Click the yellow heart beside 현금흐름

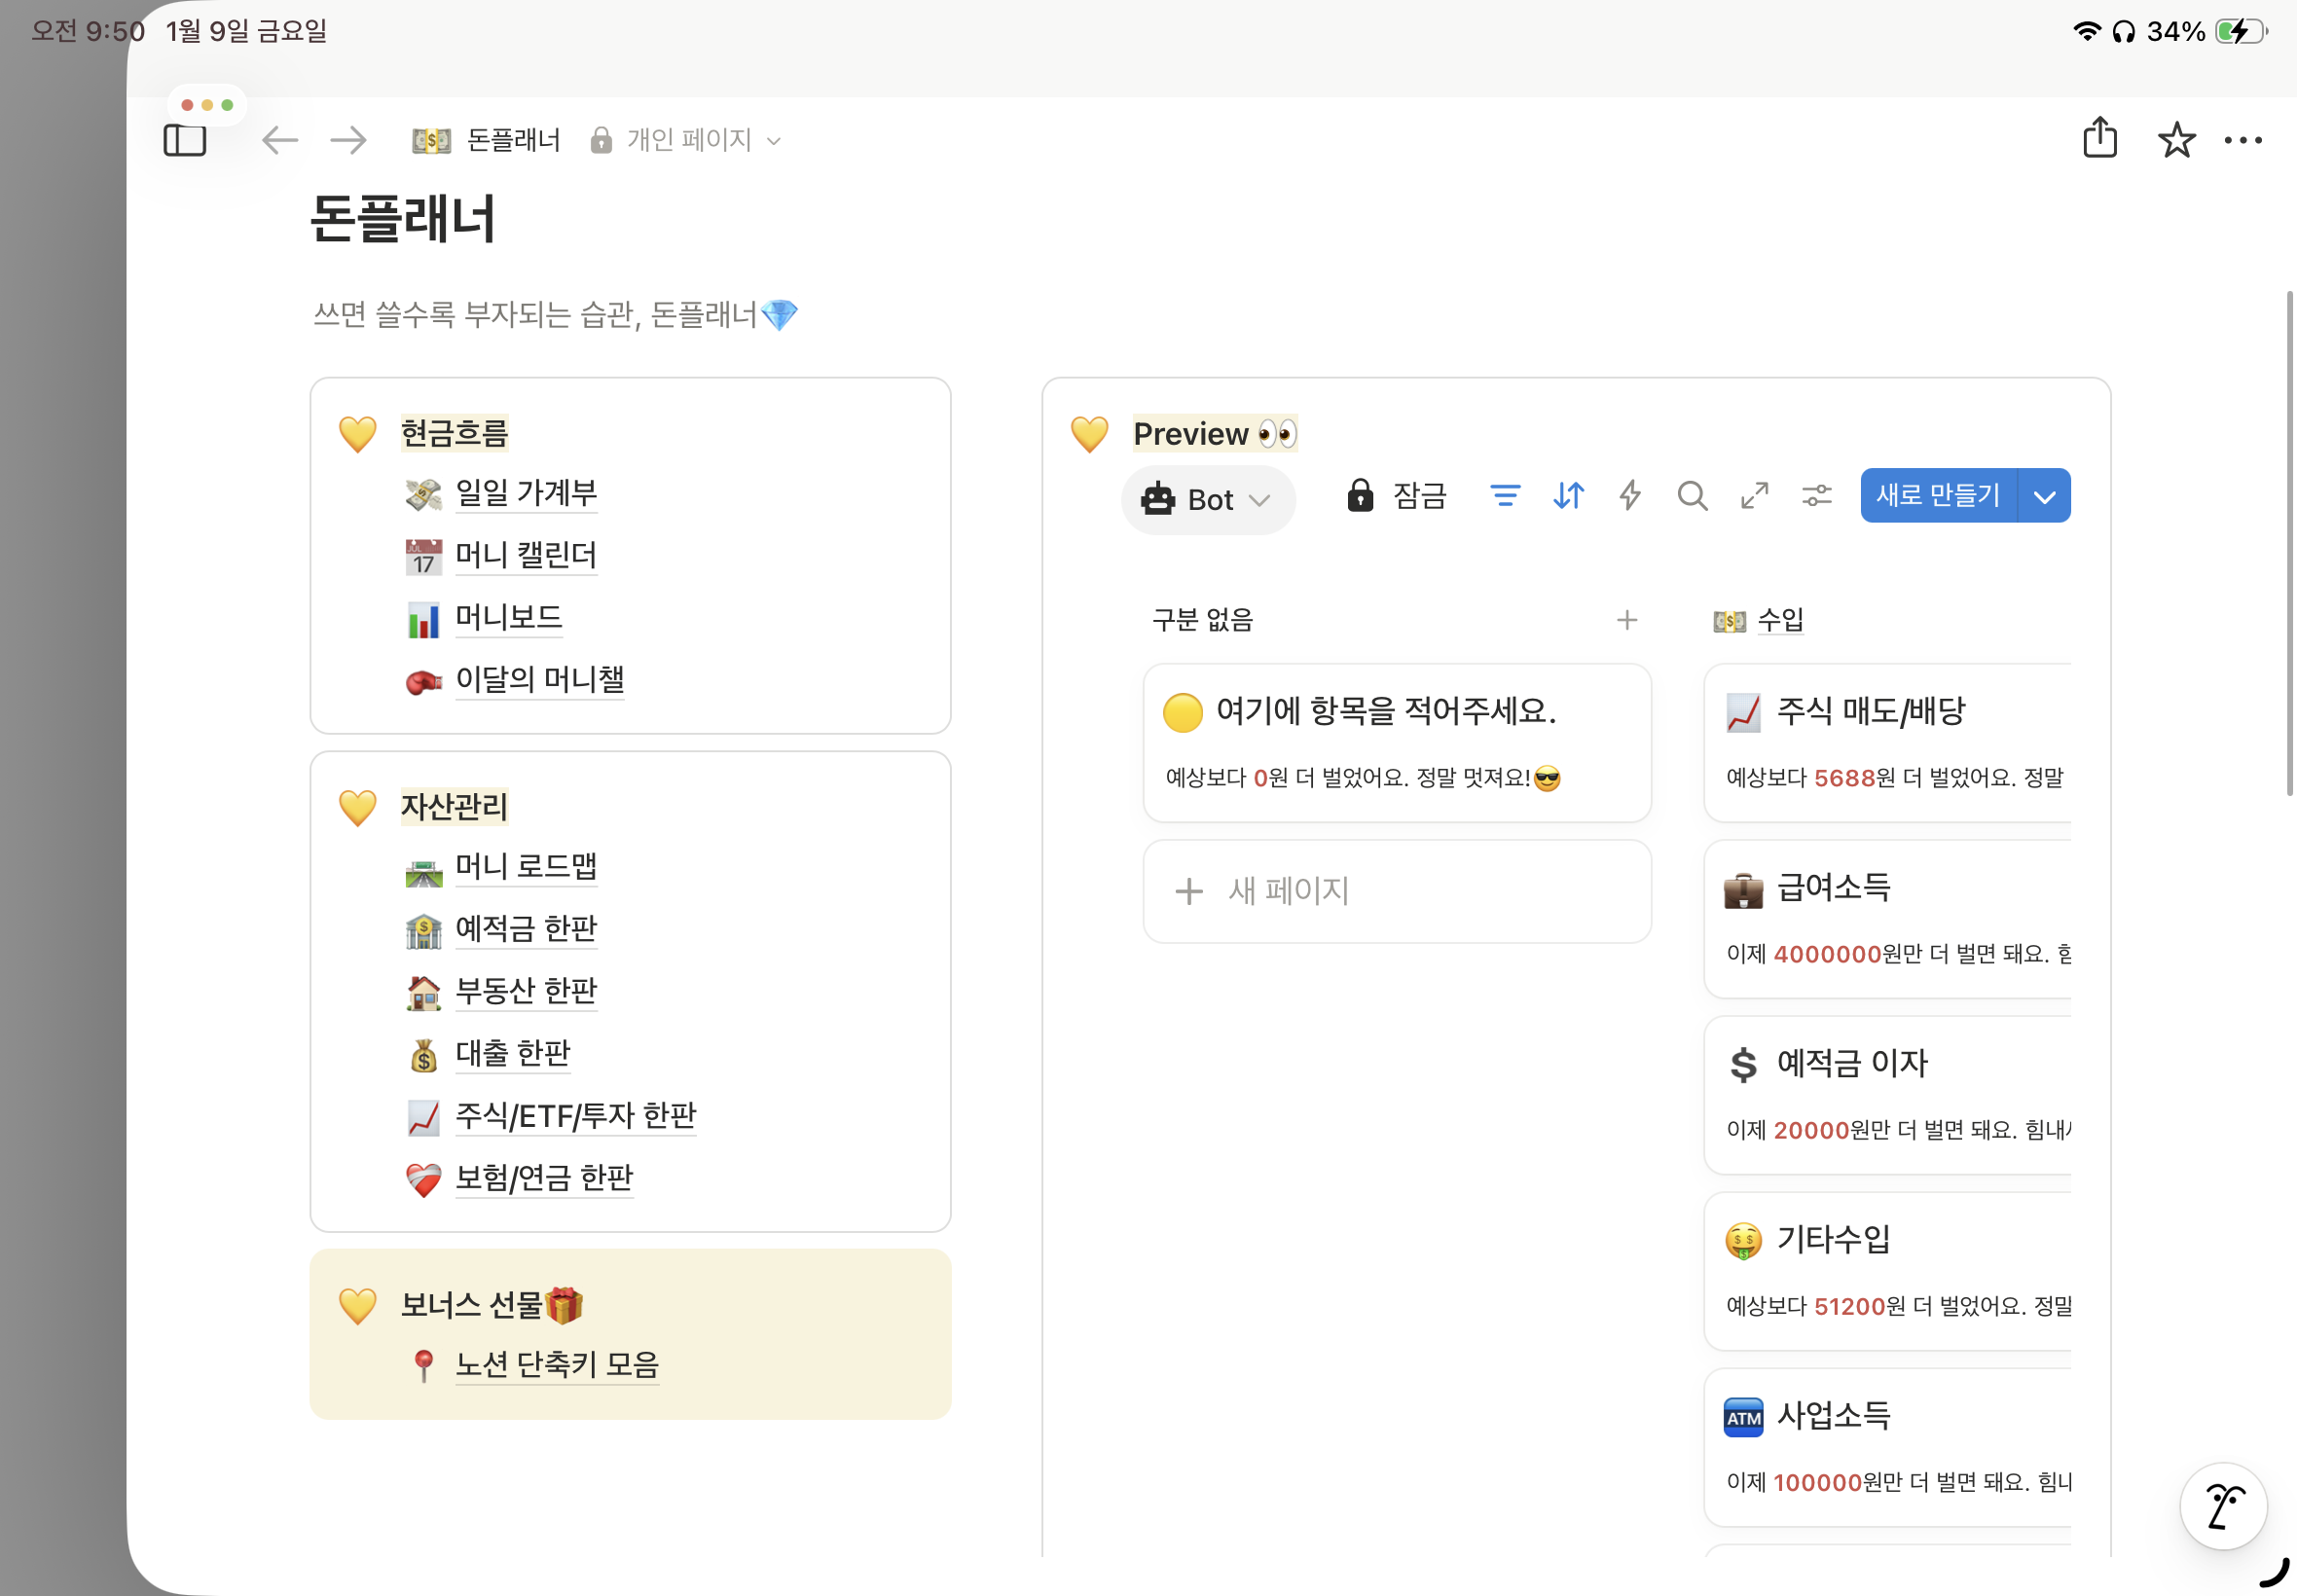tap(357, 434)
